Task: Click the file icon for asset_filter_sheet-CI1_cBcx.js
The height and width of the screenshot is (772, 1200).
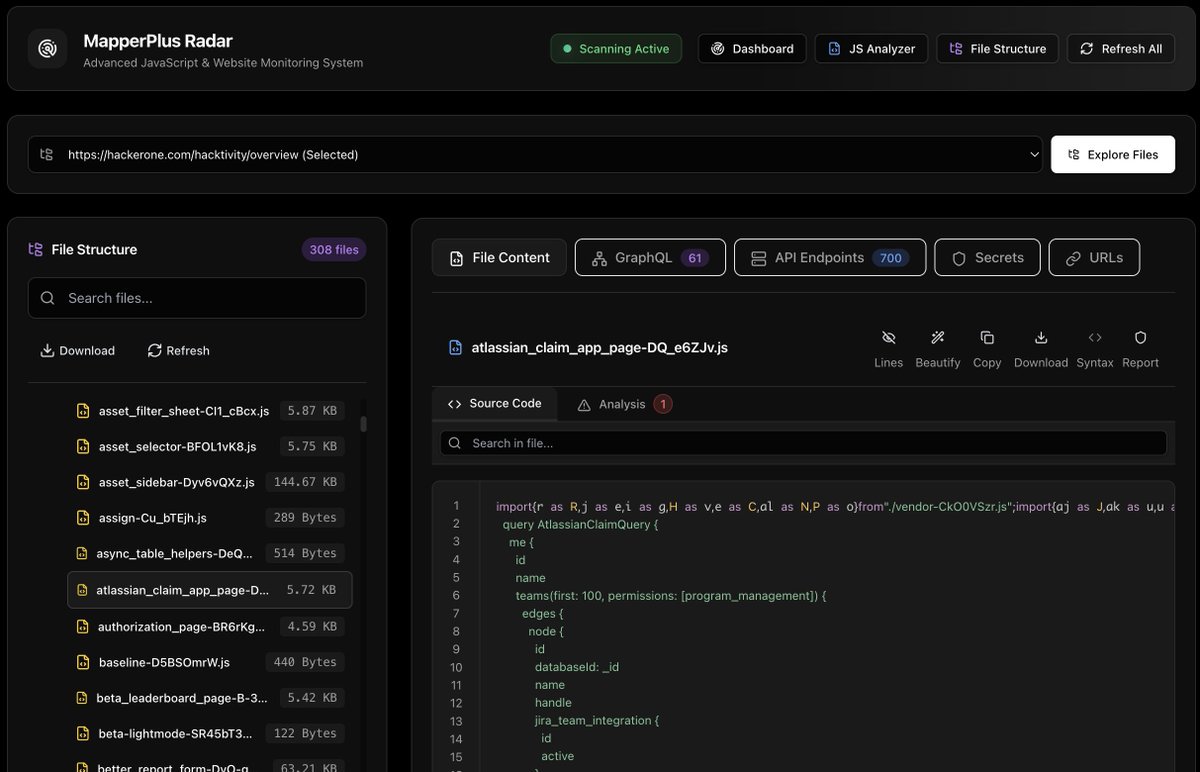Action: (84, 410)
